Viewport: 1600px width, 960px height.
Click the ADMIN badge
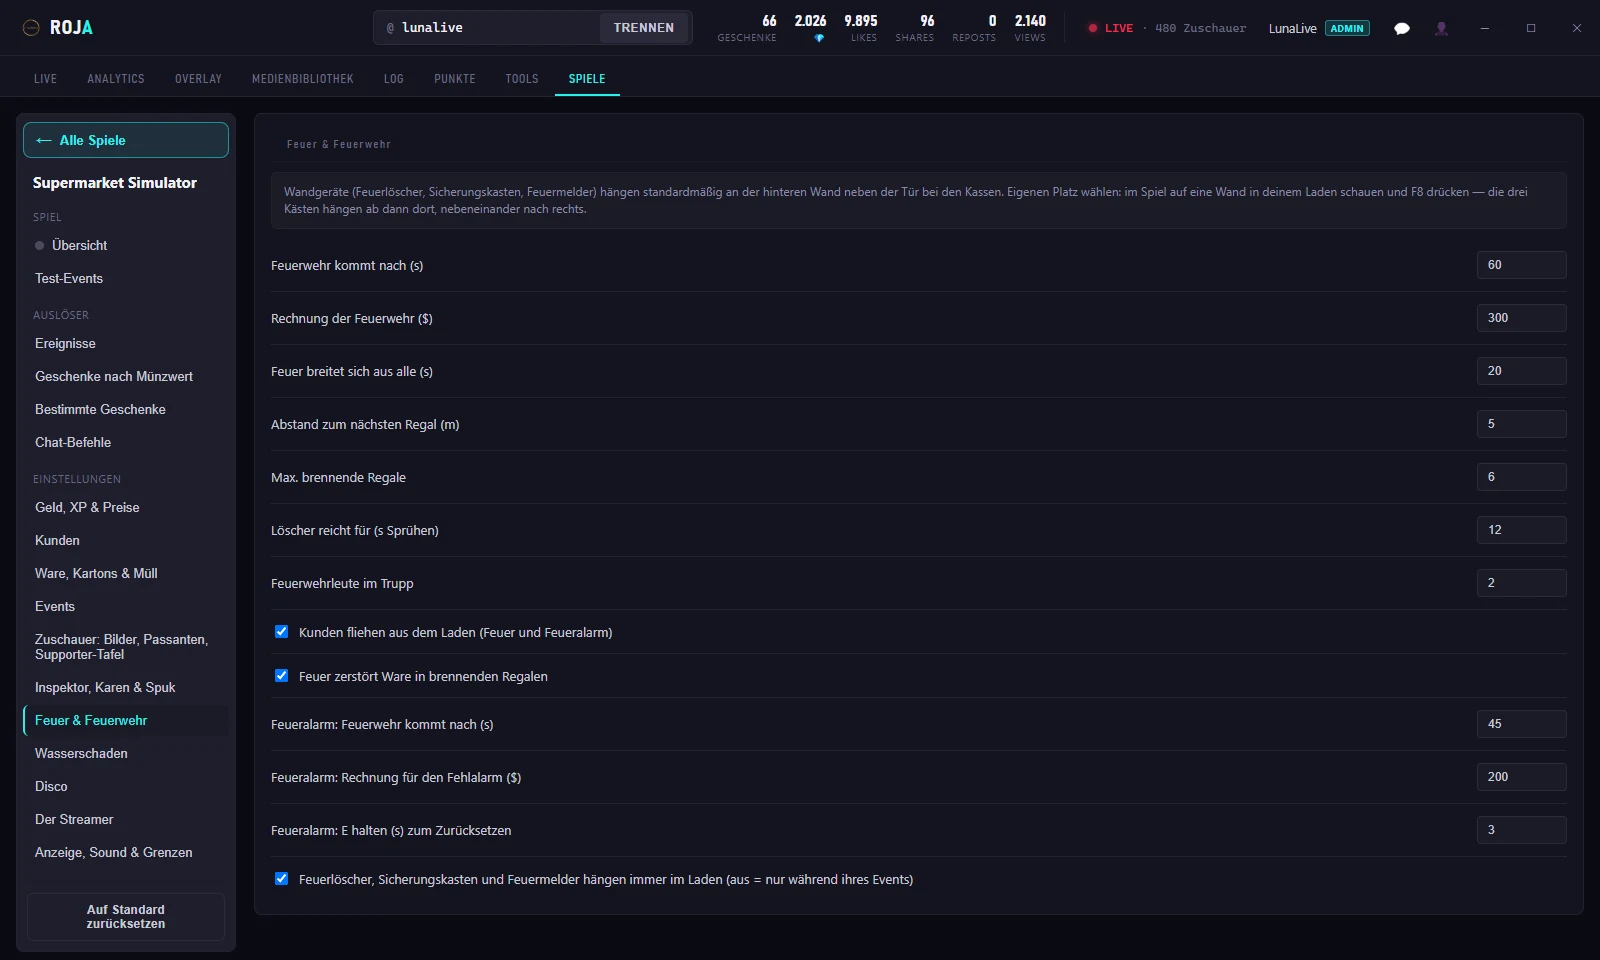click(x=1347, y=28)
